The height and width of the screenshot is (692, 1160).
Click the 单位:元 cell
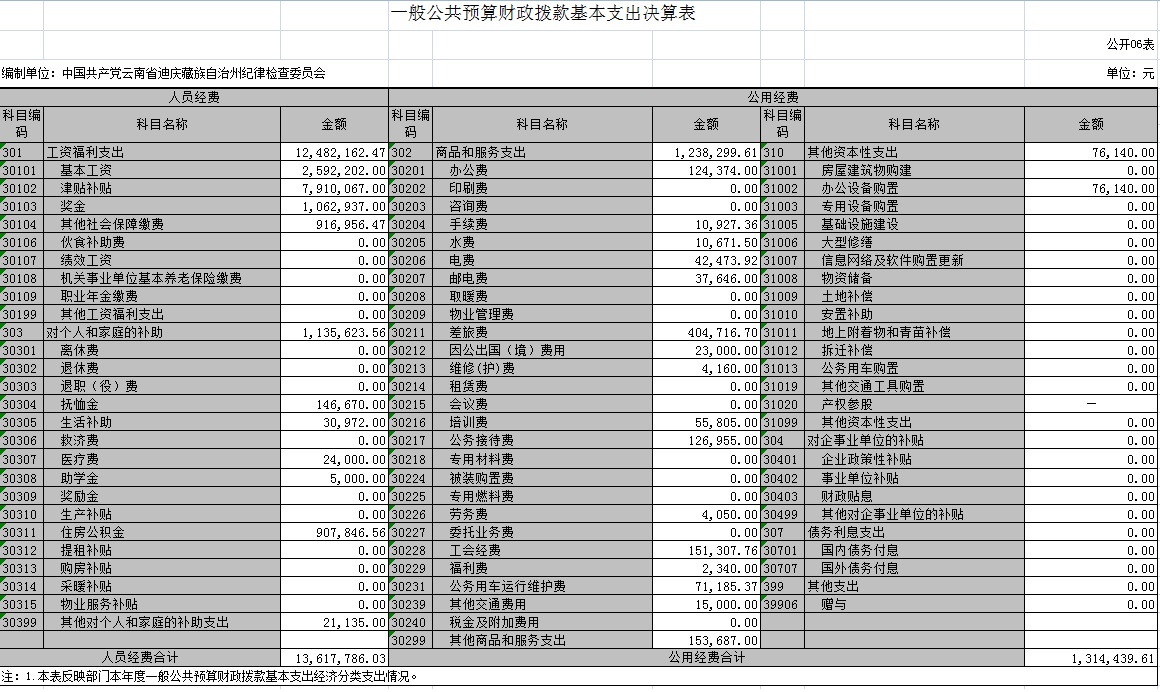pos(1130,73)
